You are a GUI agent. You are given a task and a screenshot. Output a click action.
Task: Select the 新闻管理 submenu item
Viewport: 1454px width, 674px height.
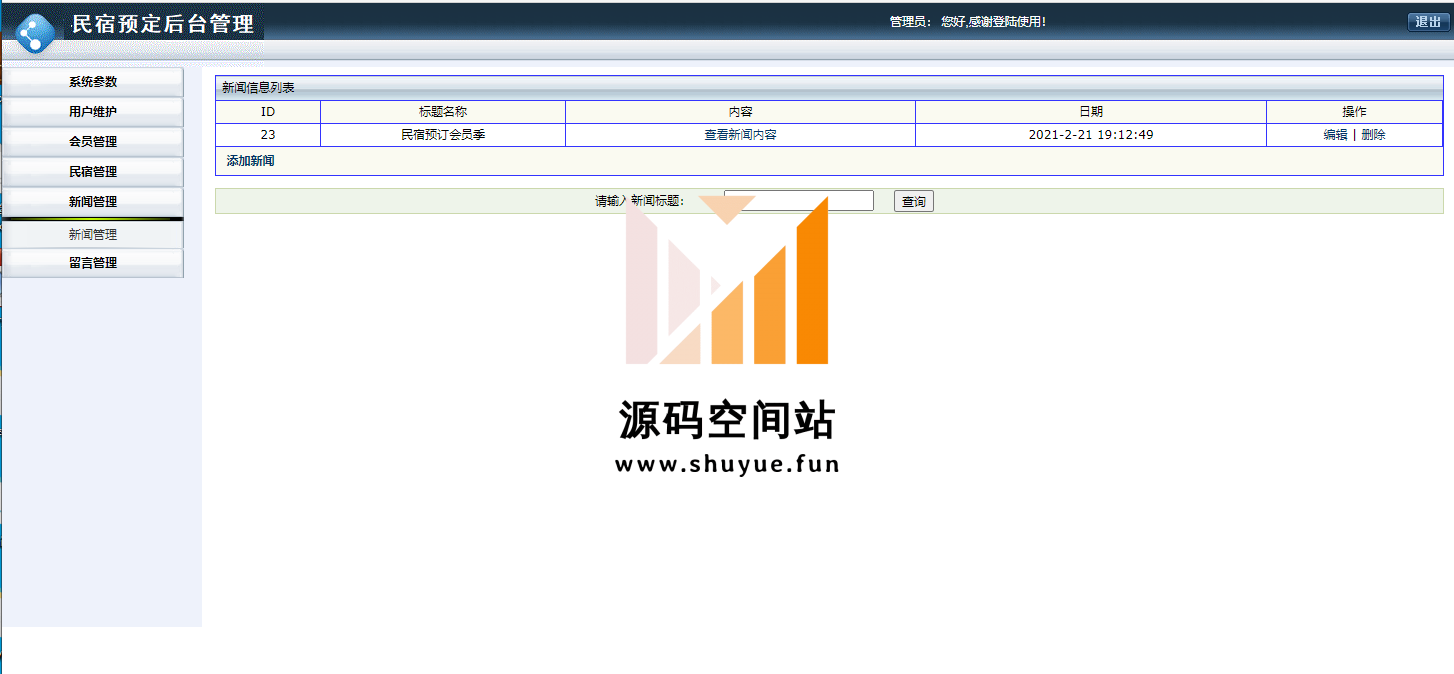[x=93, y=235]
